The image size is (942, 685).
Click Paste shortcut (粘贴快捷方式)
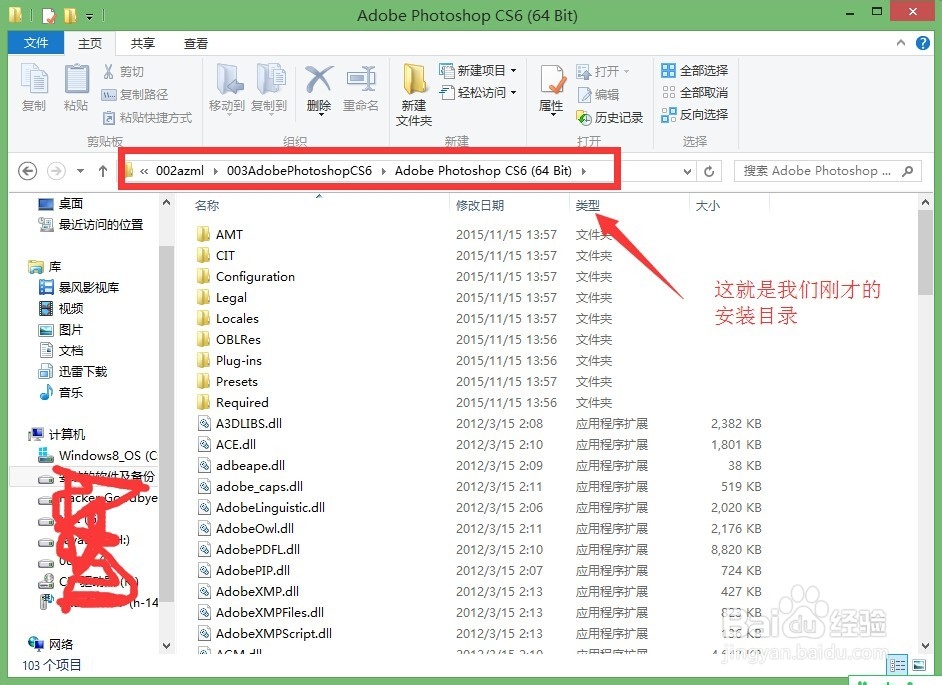[147, 117]
